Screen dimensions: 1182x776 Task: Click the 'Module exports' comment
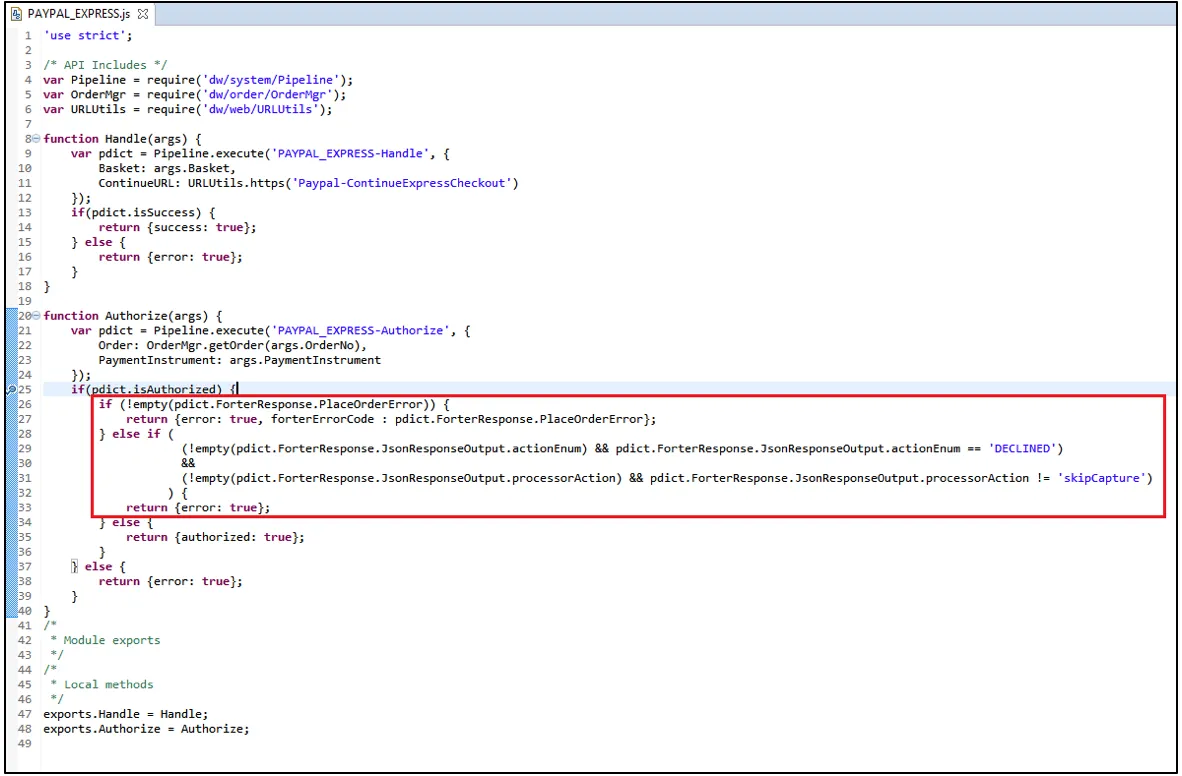coord(112,640)
